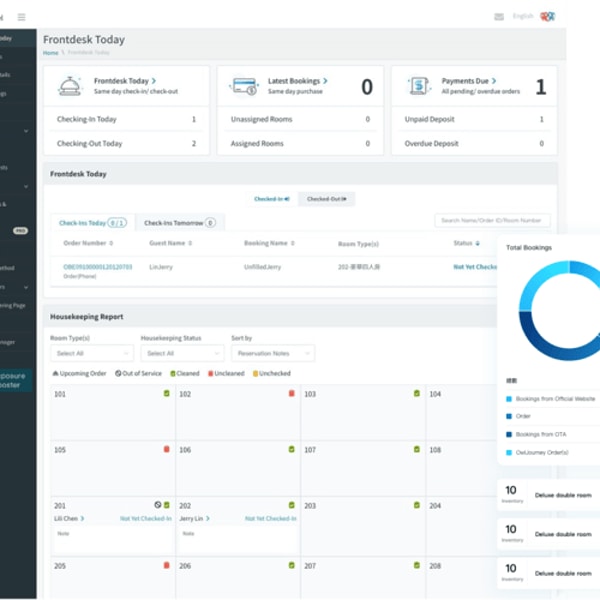Open the mail envelope icon in header
Viewport: 600px width, 600px height.
tap(499, 16)
